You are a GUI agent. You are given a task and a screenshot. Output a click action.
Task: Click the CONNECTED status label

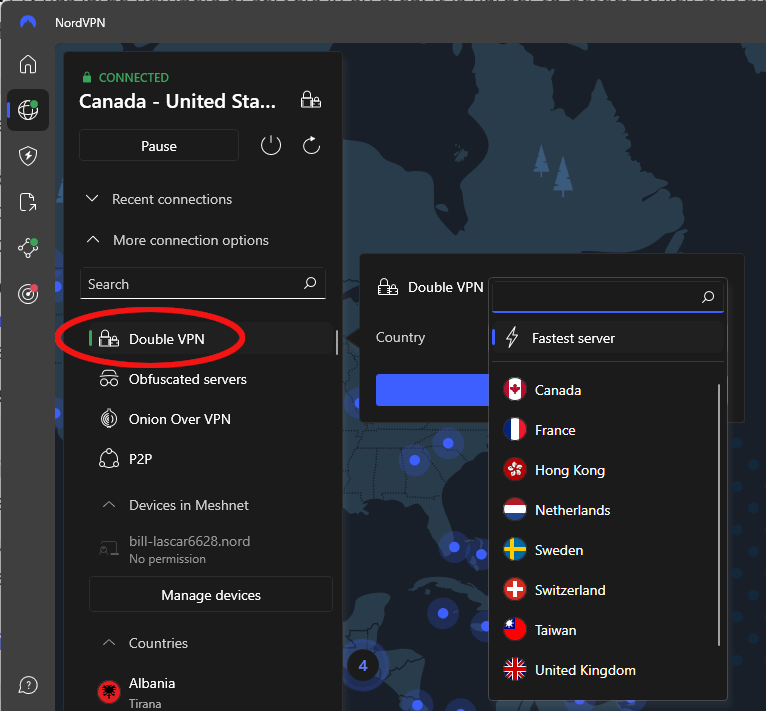tap(133, 77)
